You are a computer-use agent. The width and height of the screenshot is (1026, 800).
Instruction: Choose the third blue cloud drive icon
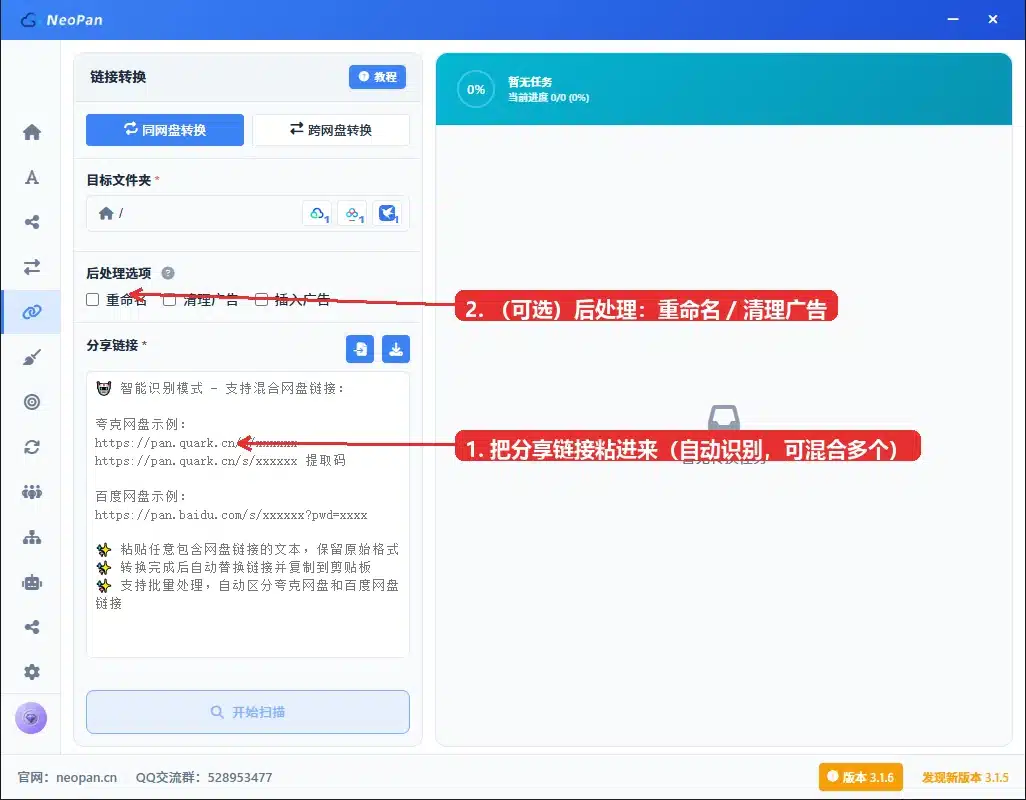tap(387, 213)
